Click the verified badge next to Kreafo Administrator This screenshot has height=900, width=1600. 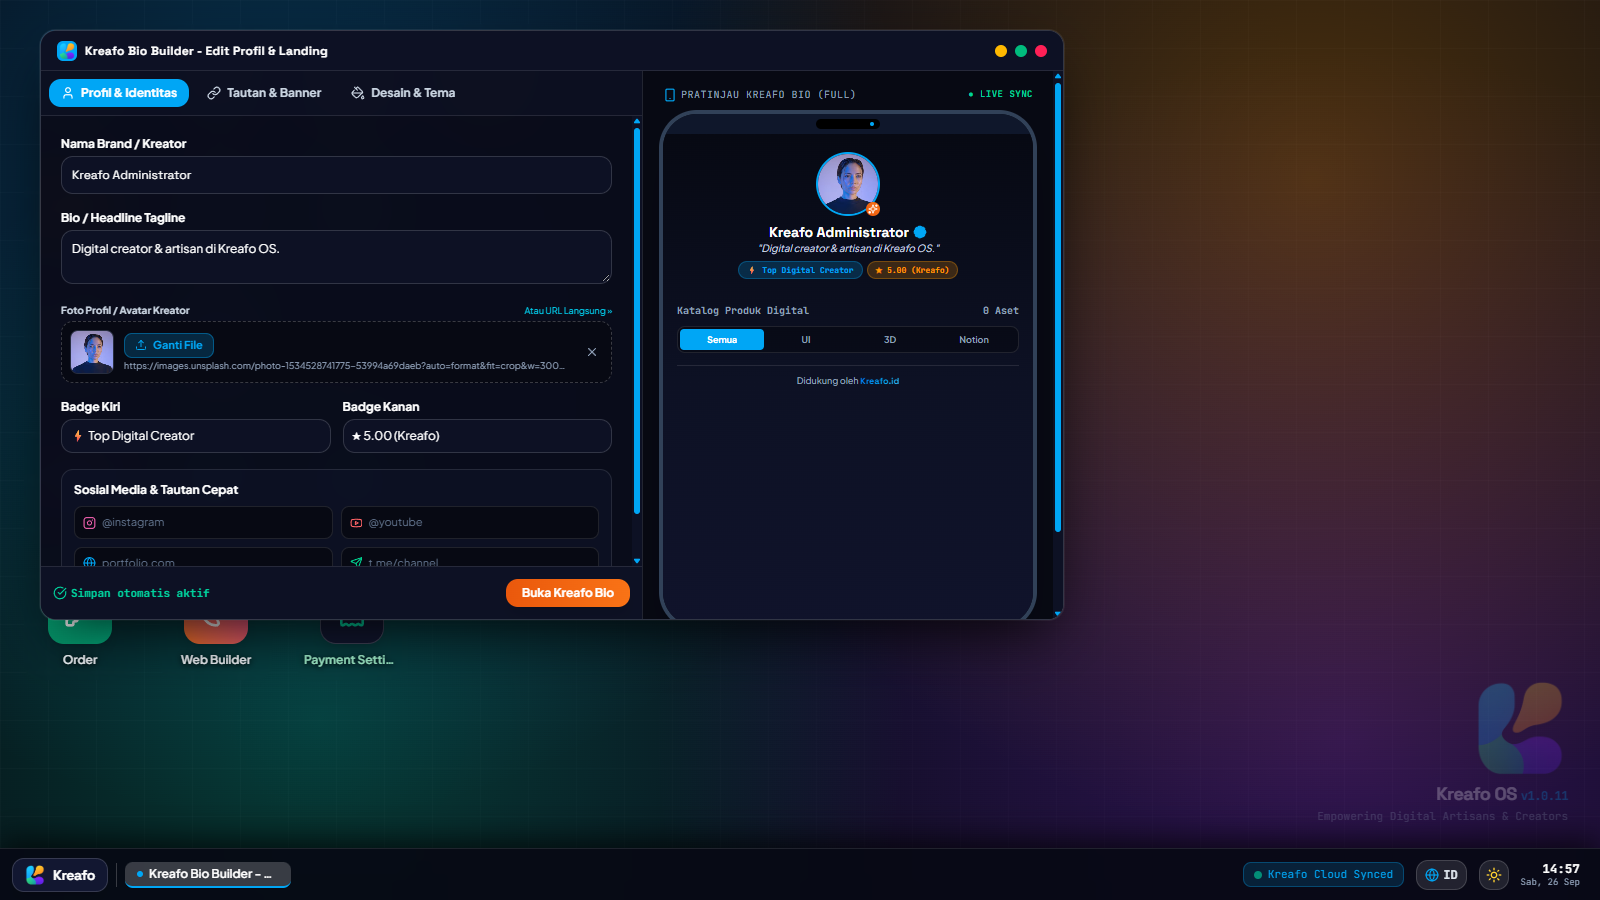920,232
